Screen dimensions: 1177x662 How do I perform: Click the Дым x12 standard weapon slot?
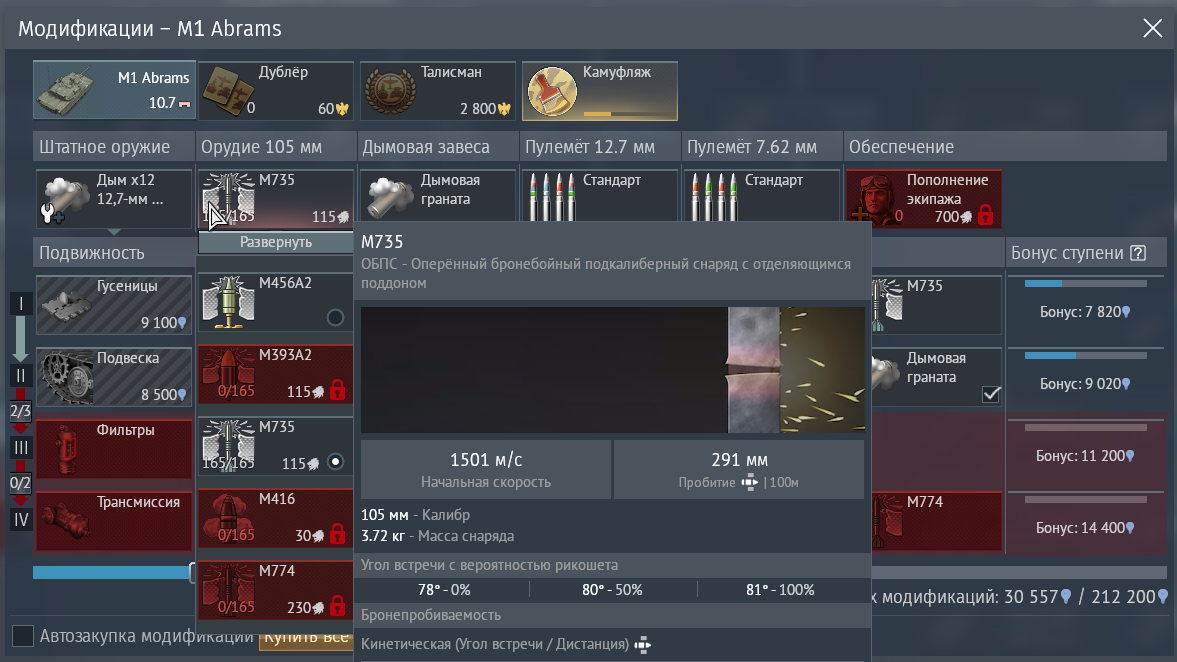114,198
